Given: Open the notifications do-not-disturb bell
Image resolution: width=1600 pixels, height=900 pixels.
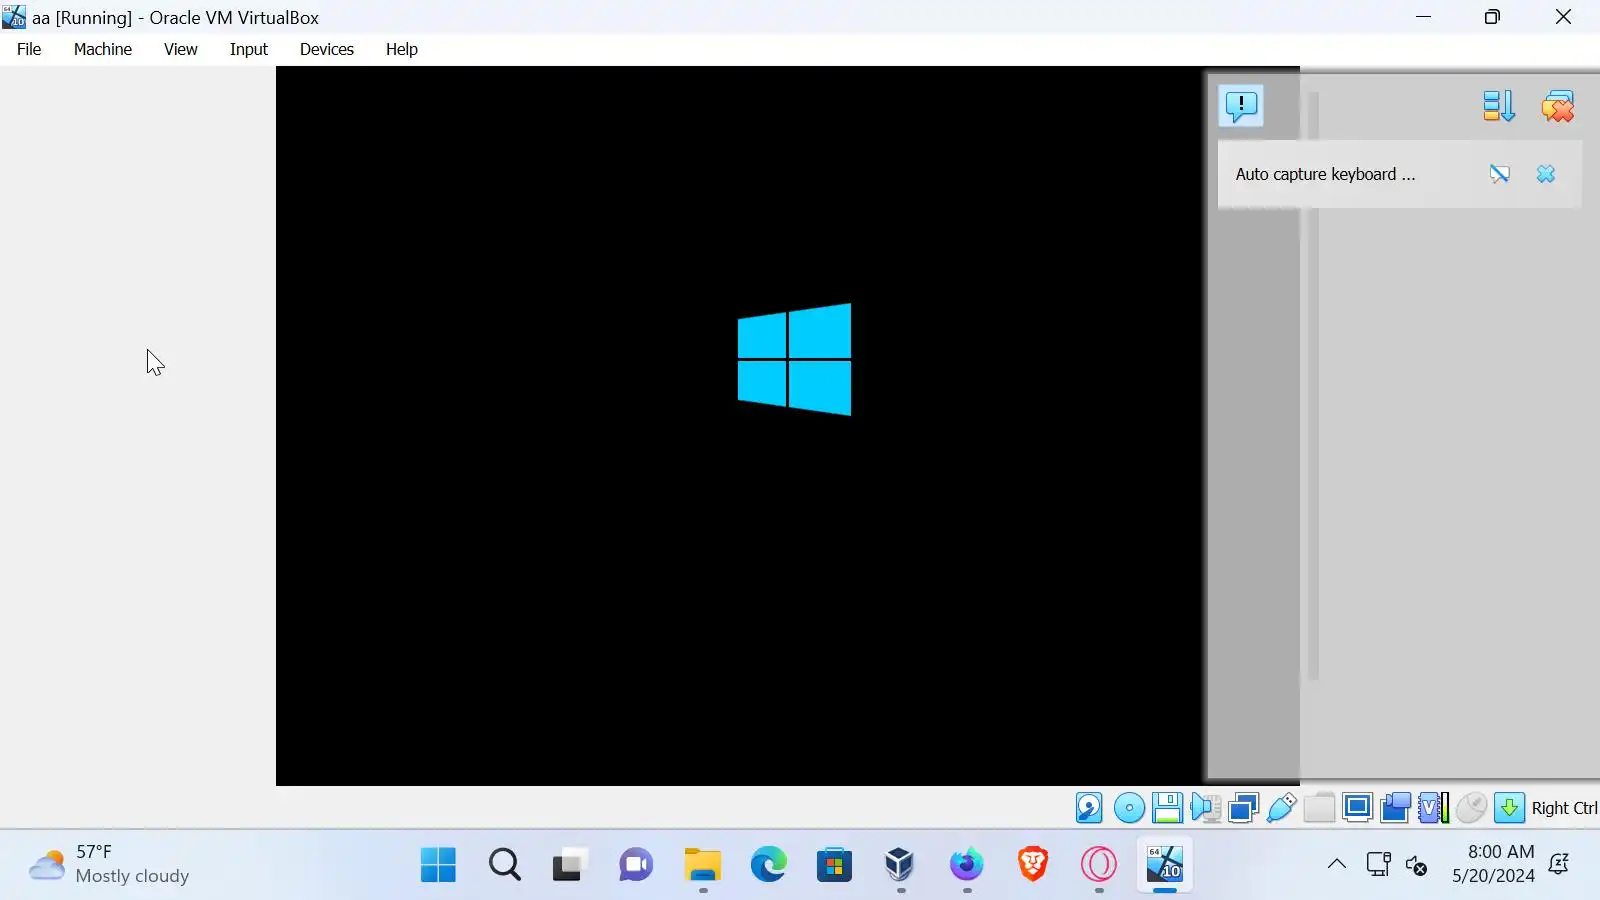Looking at the screenshot, I should tap(1559, 864).
